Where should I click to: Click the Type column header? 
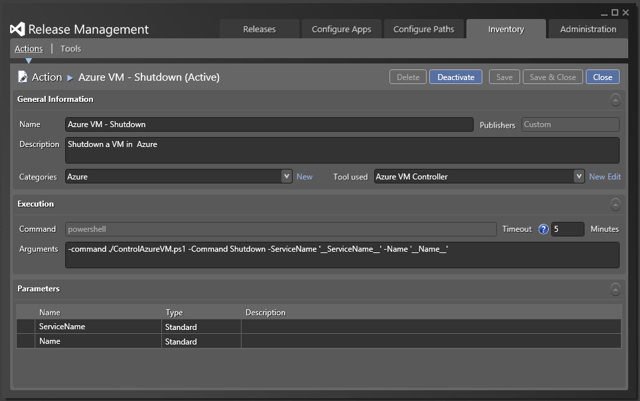click(x=174, y=313)
